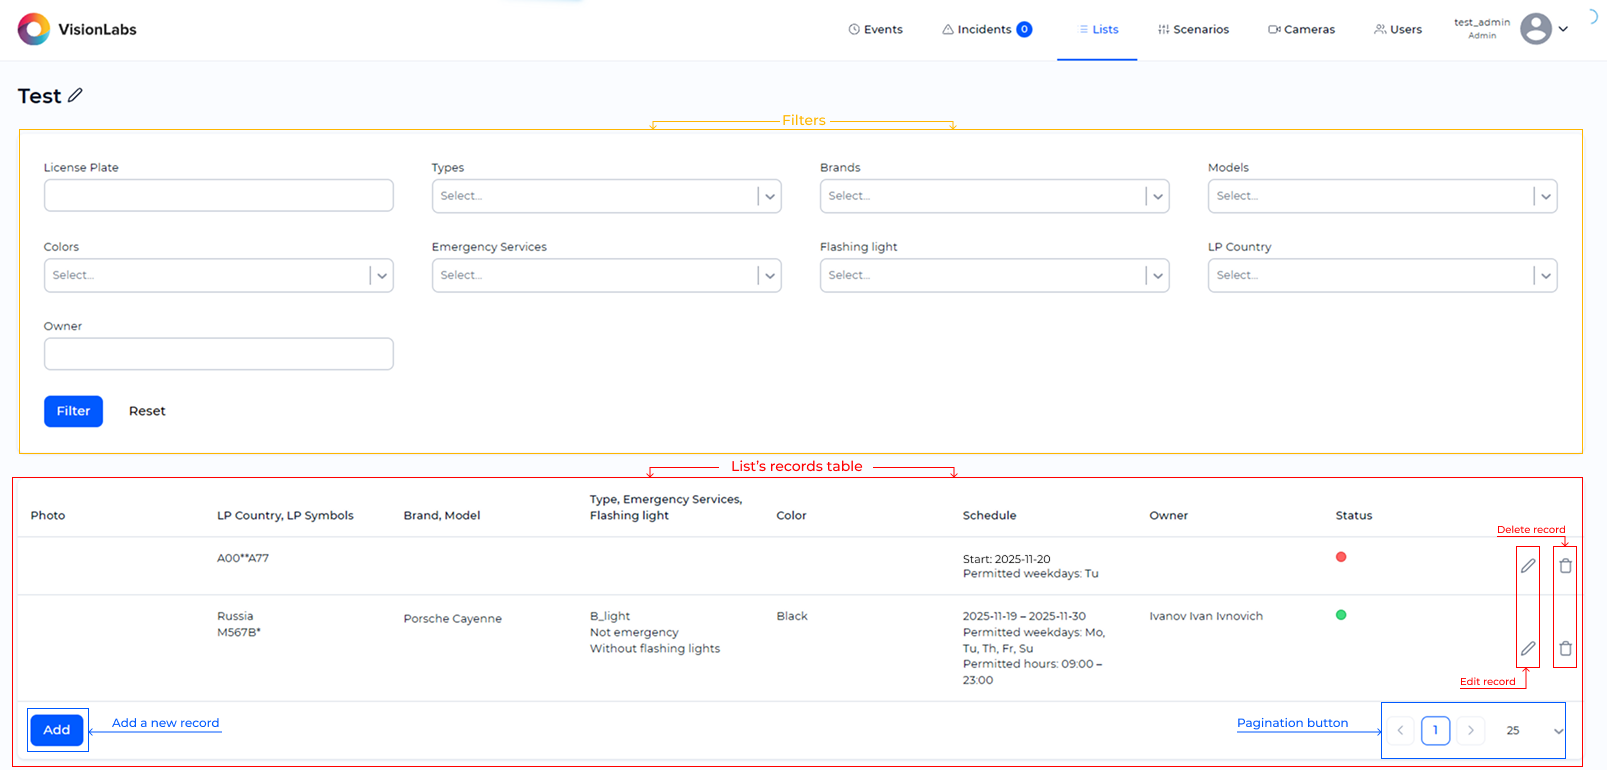Expand the user account menu chevron

1563,29
